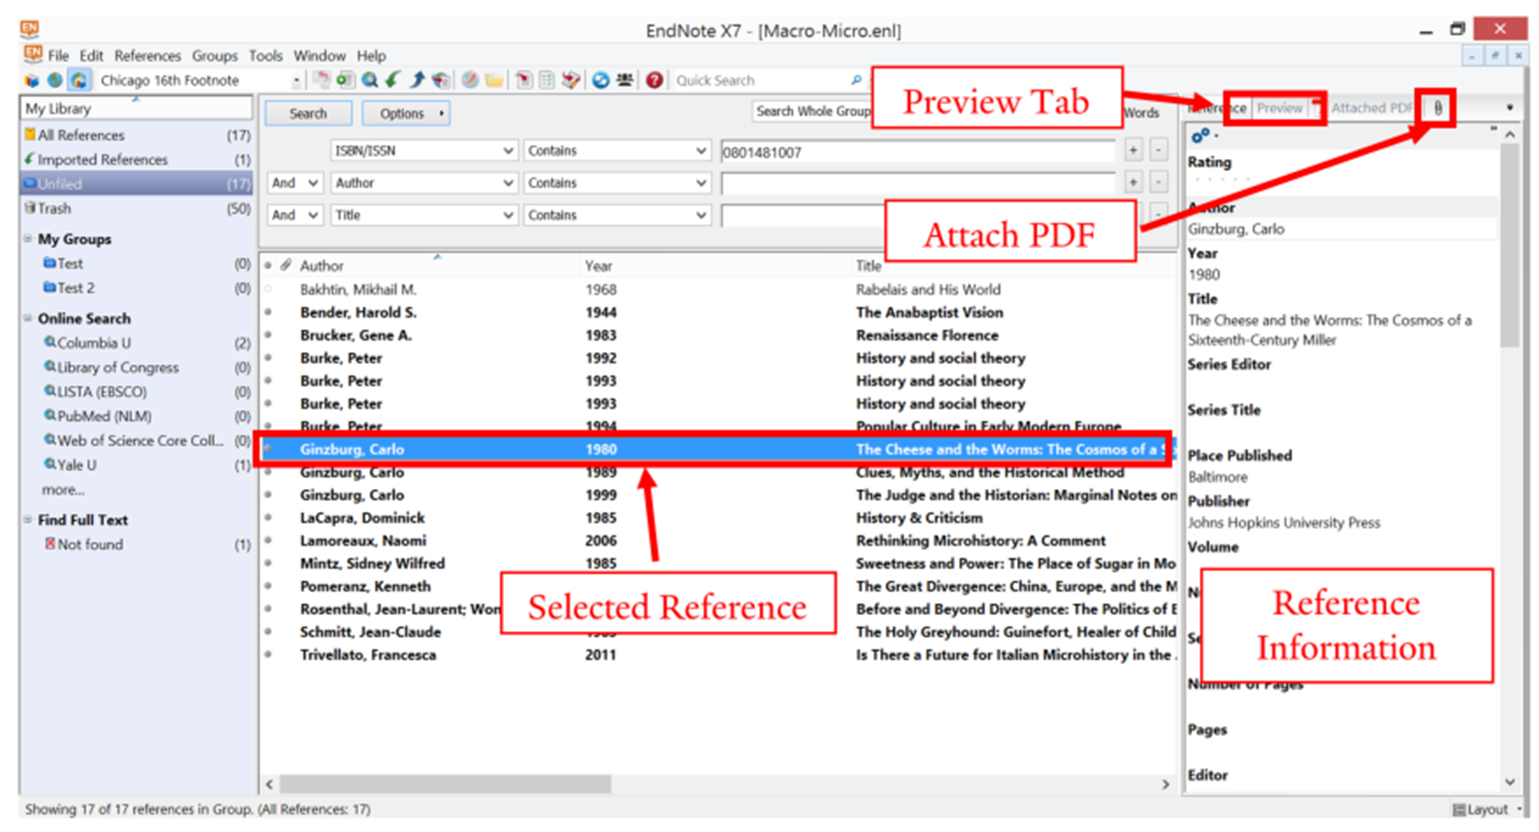Collapse the Online Search section

pos(28,318)
